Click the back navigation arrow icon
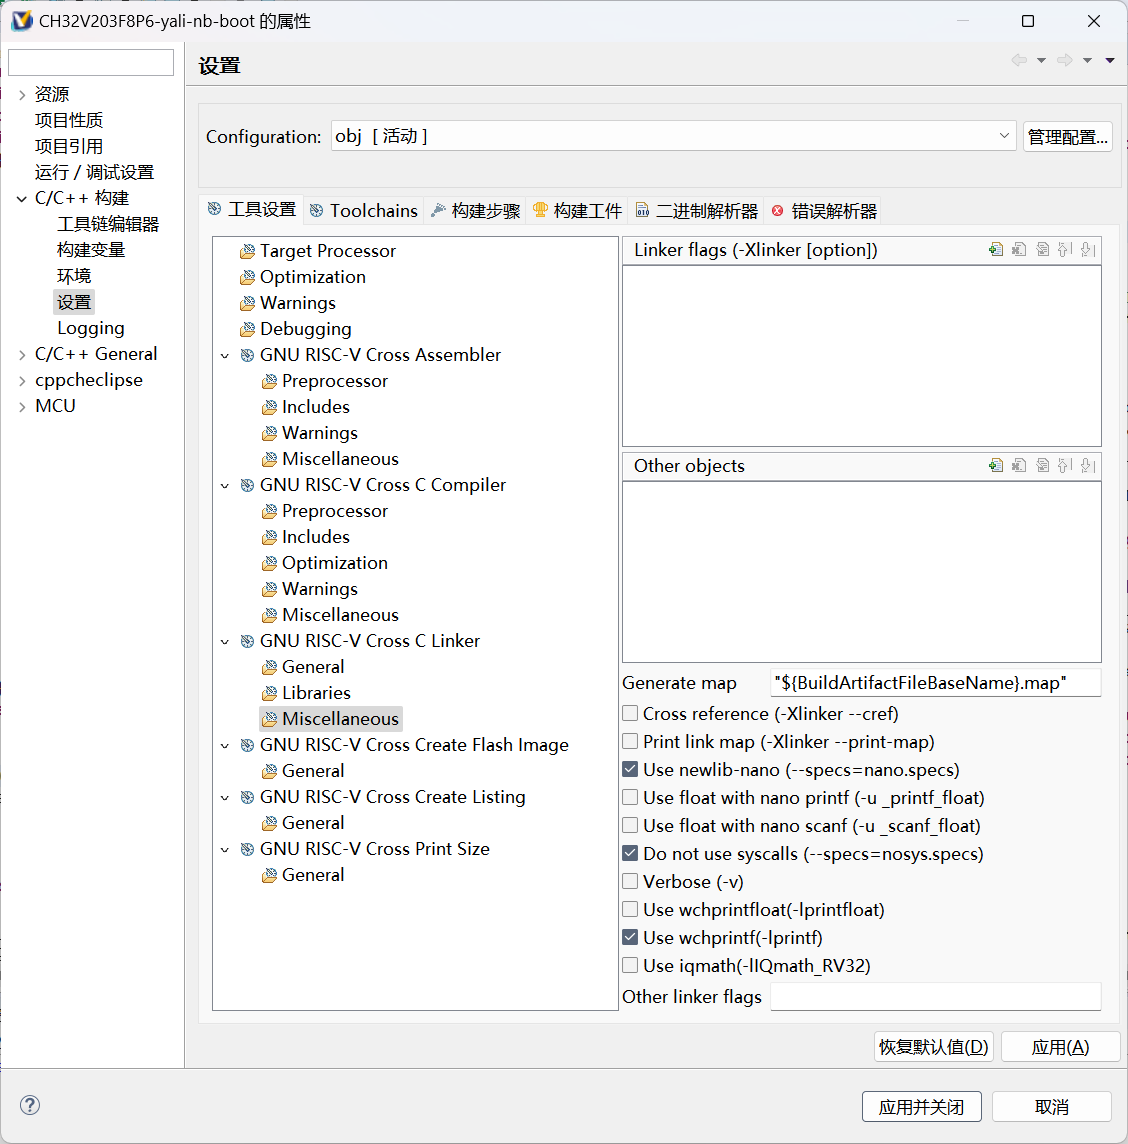 pos(1019,61)
